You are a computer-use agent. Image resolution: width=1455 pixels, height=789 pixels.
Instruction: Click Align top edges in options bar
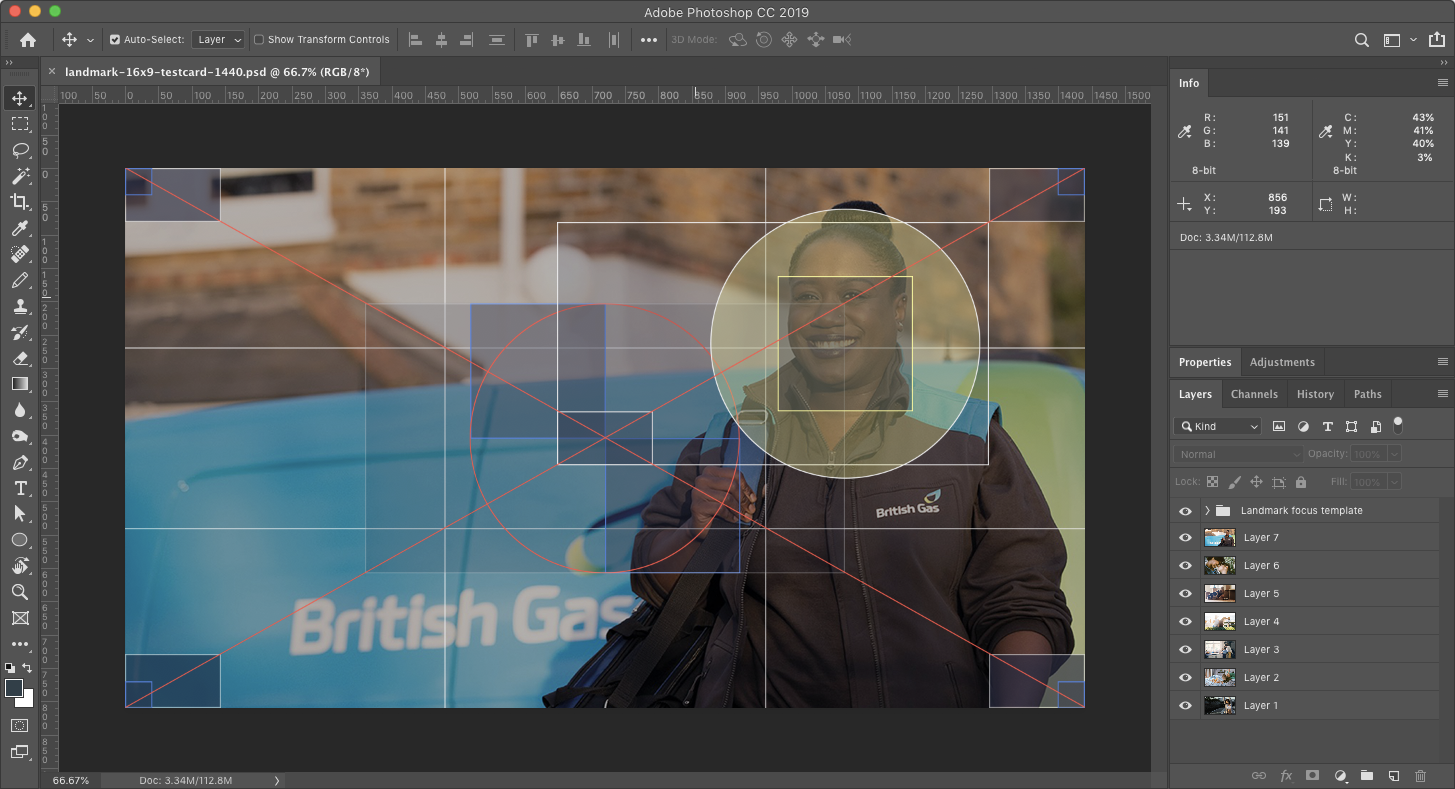[532, 40]
